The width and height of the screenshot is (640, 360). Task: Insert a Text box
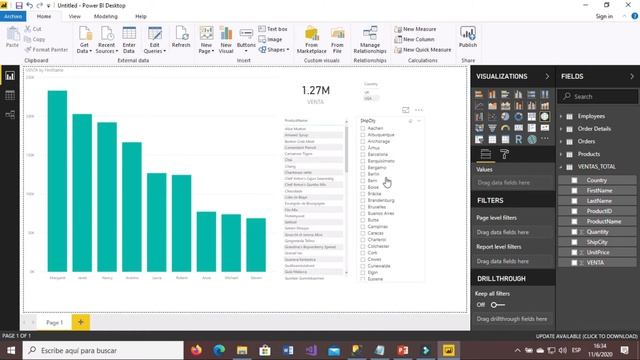coord(273,29)
